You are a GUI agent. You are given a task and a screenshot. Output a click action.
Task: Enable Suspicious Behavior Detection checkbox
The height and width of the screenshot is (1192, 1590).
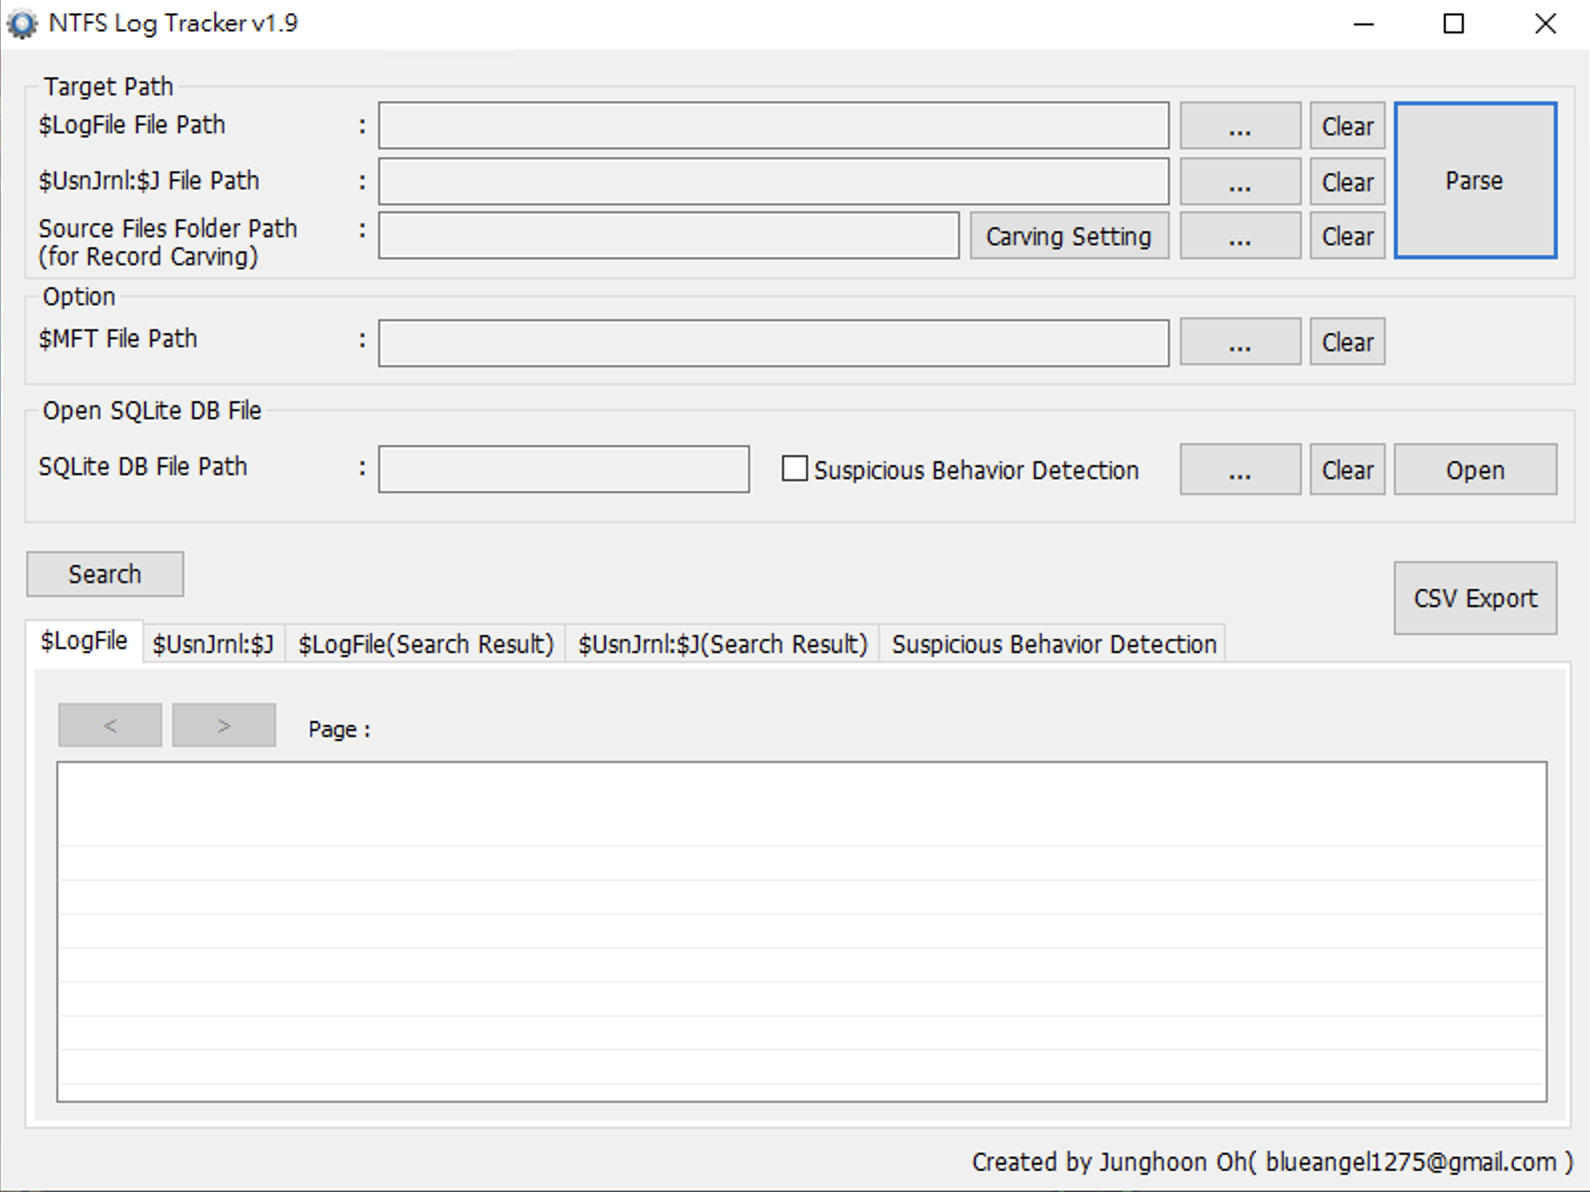tap(795, 469)
